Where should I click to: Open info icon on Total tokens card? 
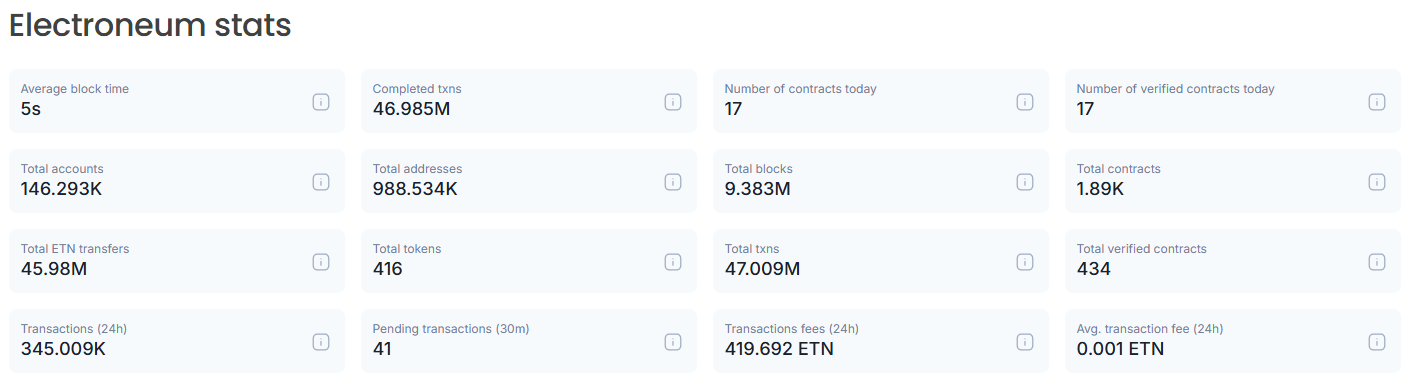[673, 262]
